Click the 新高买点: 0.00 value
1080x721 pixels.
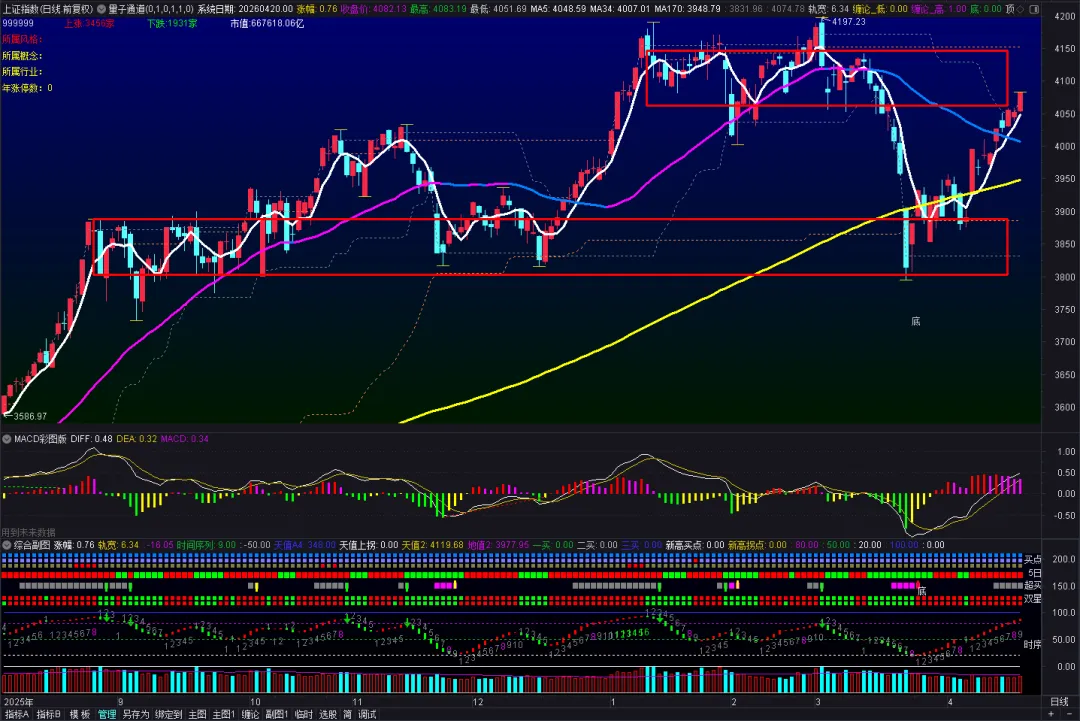coord(695,545)
